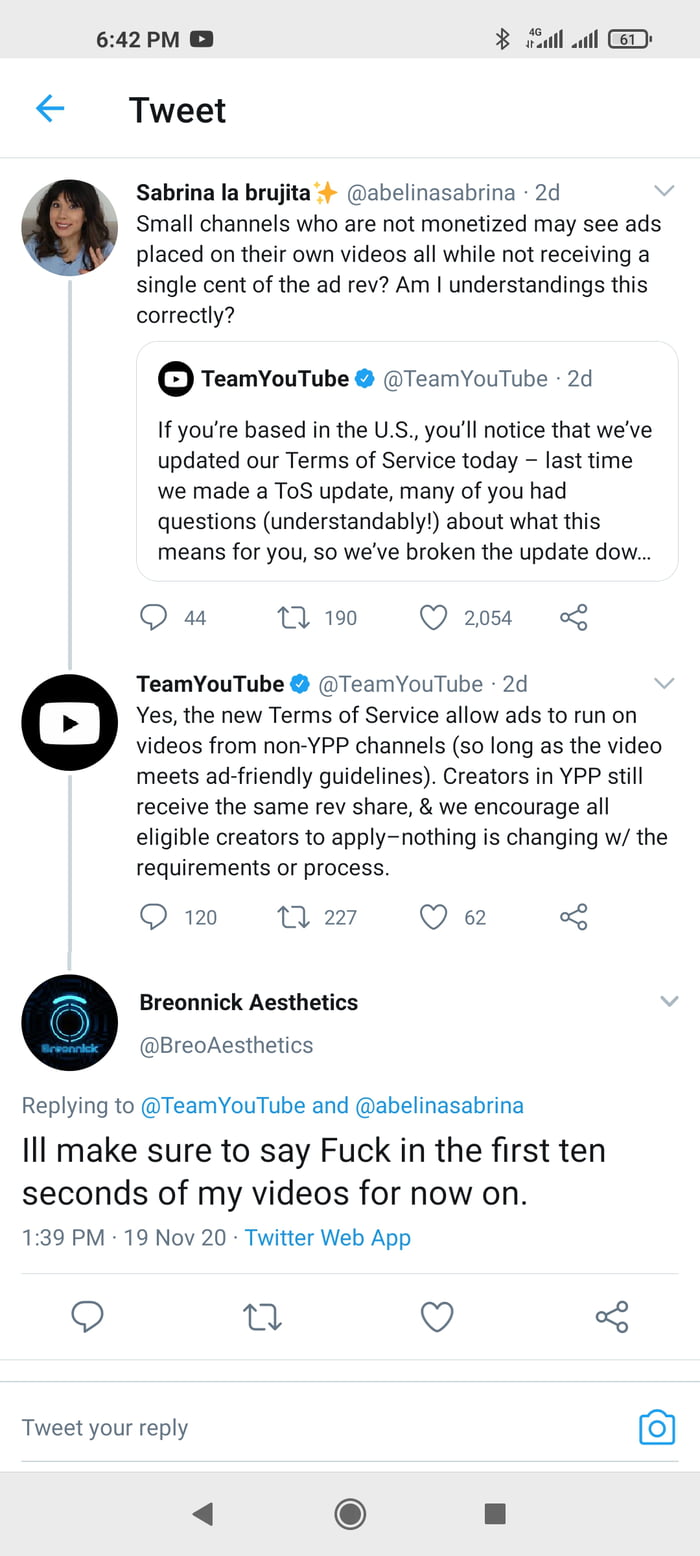Viewport: 700px width, 1556px height.
Task: Open the share icon on TeamYouTube's reply
Action: point(573,917)
